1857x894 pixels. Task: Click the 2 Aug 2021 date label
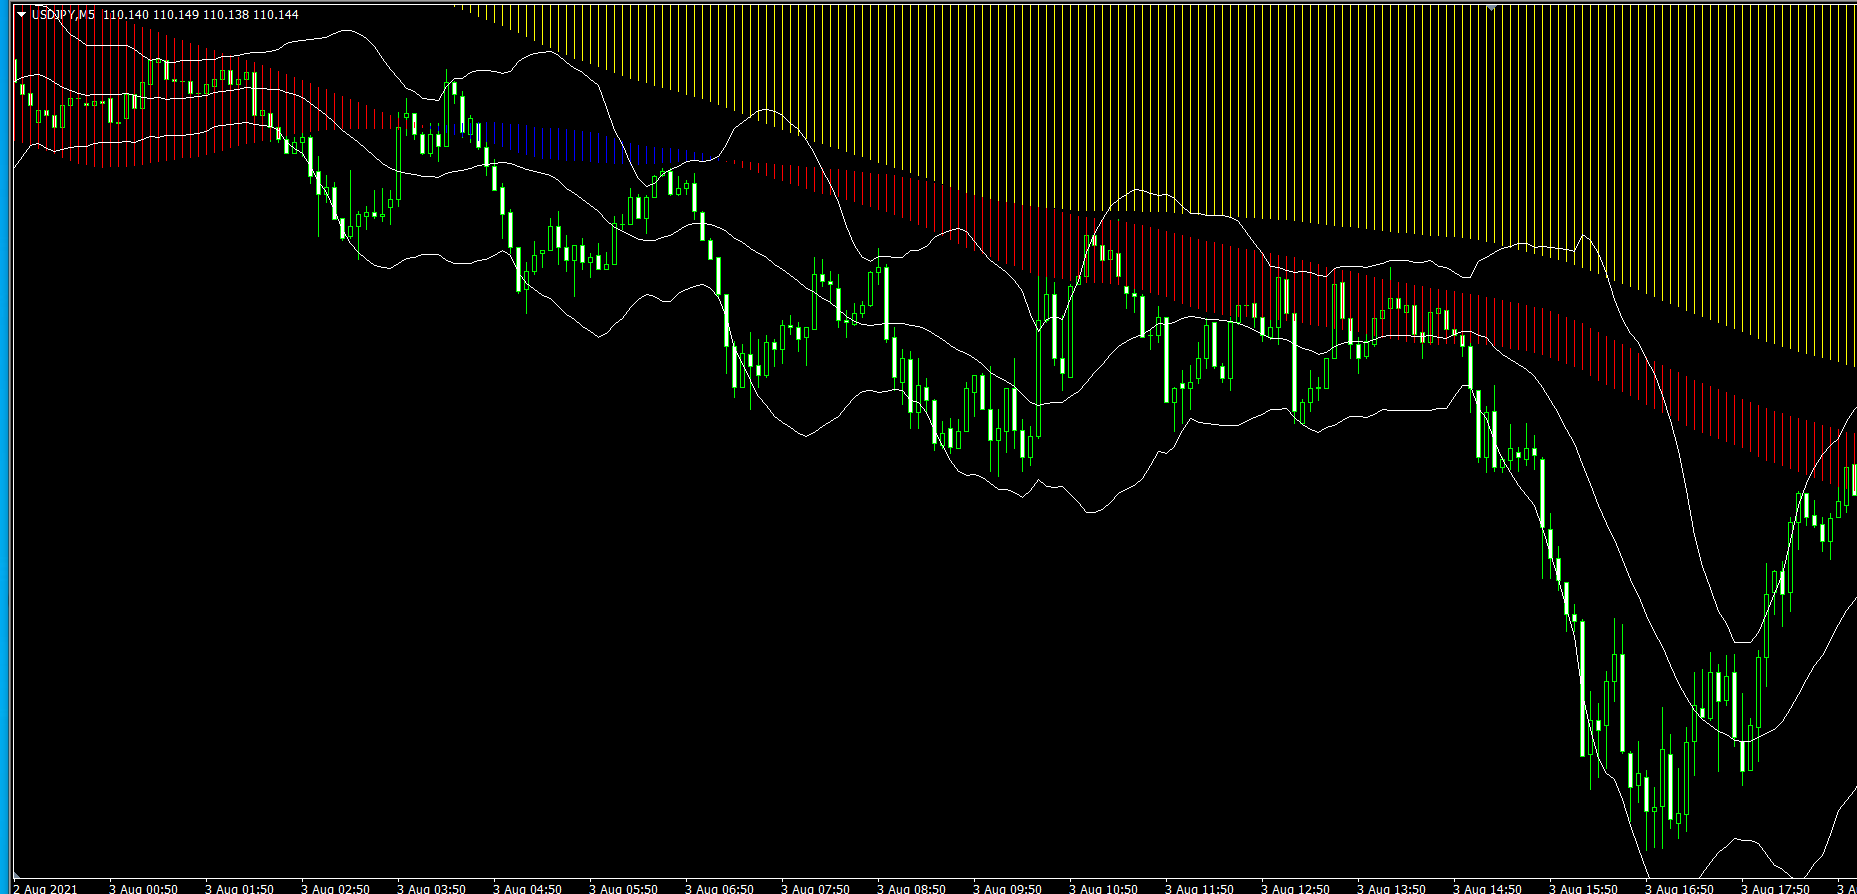click(x=45, y=888)
